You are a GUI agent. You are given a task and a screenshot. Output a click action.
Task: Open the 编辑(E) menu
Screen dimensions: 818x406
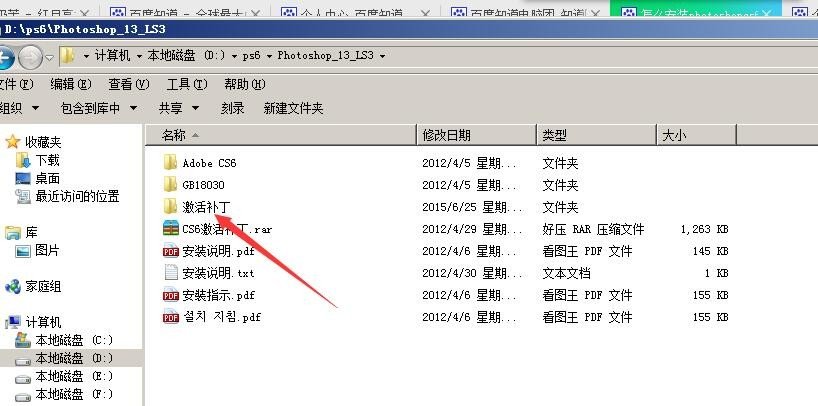click(71, 84)
